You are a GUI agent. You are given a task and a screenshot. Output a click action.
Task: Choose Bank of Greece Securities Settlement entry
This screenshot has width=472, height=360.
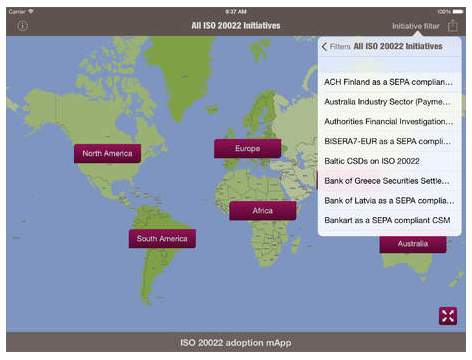click(x=390, y=181)
